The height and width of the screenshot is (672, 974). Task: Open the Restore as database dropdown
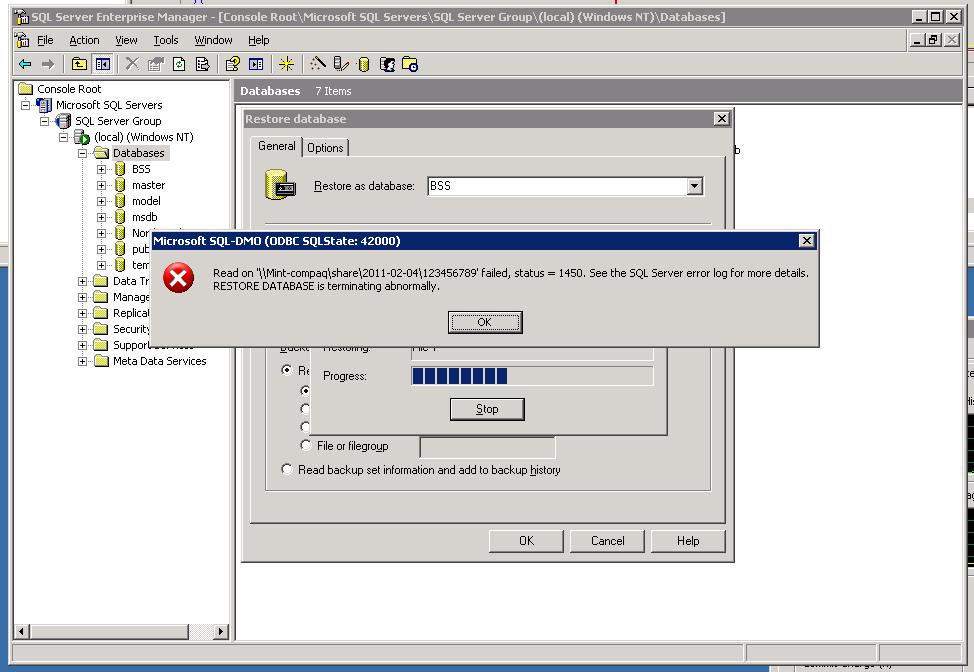point(694,186)
